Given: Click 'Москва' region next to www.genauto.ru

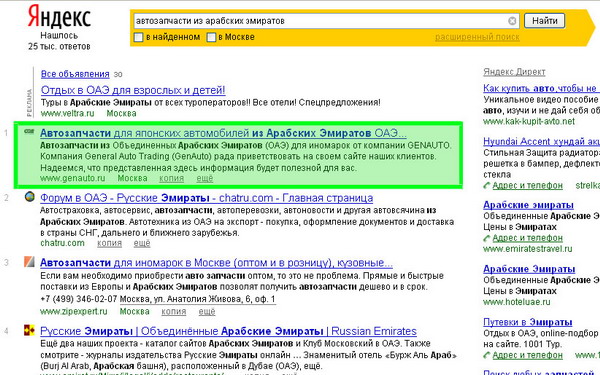Looking at the screenshot, I should click(x=132, y=178).
